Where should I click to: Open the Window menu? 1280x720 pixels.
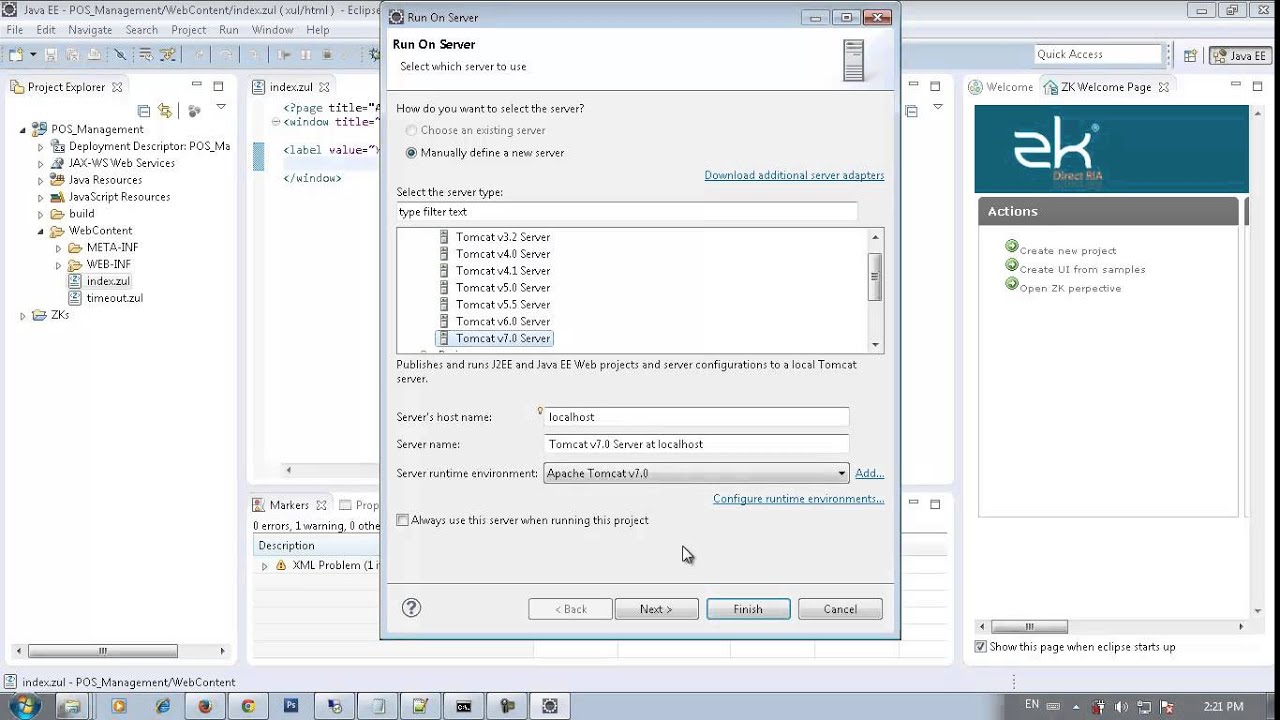tap(272, 30)
